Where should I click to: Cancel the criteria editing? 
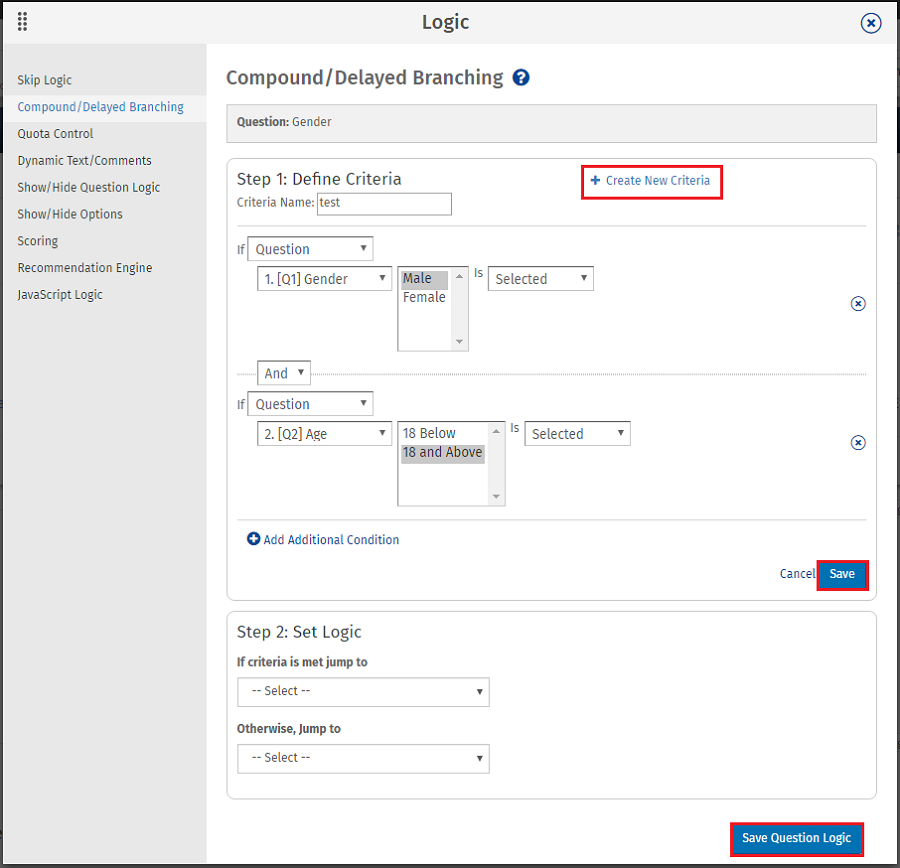pos(797,573)
